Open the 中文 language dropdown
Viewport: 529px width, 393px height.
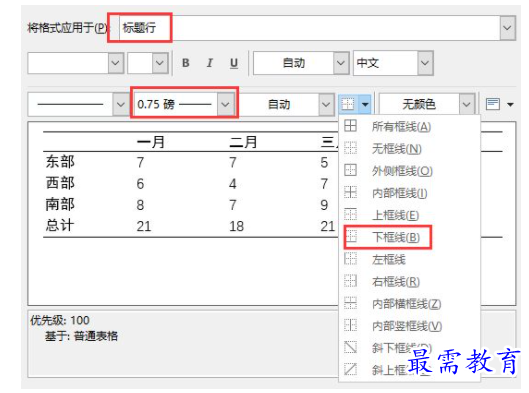425,63
